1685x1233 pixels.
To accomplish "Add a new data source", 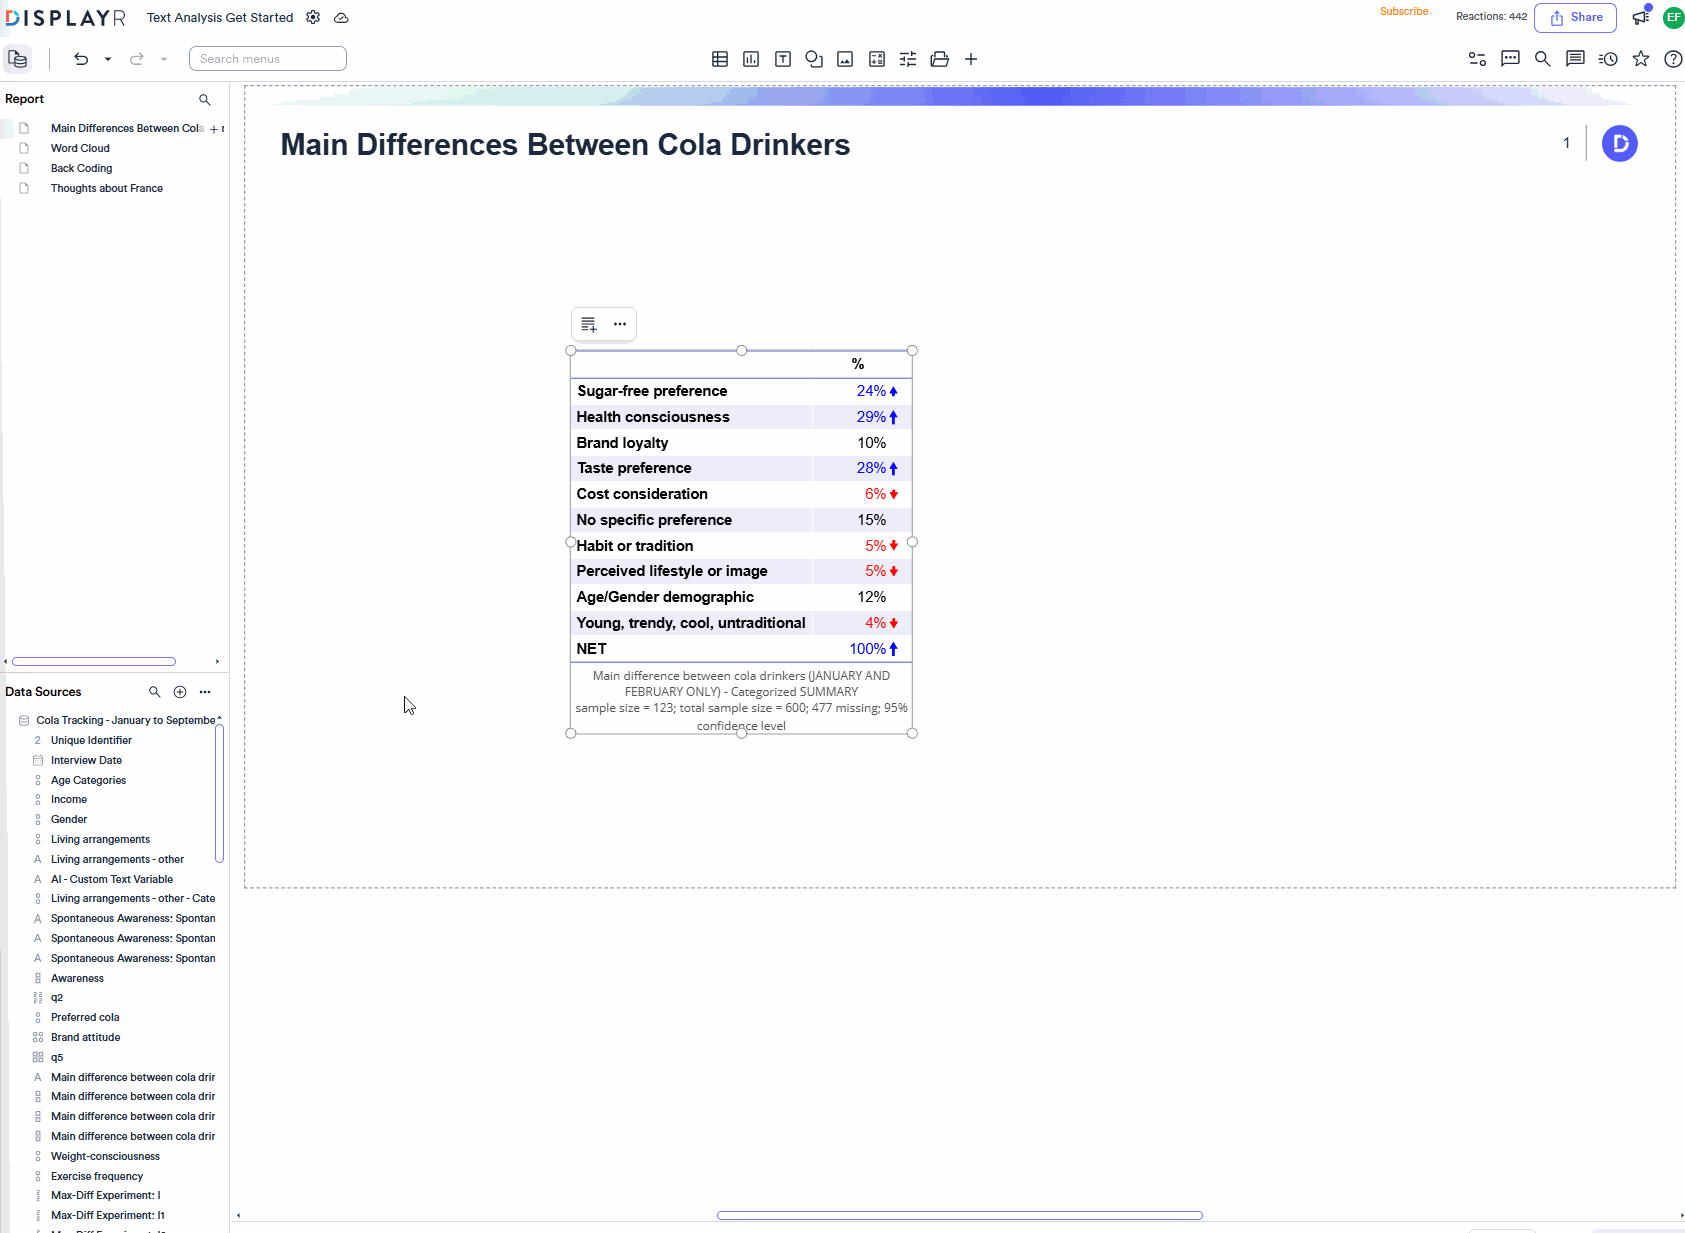I will click(x=180, y=691).
